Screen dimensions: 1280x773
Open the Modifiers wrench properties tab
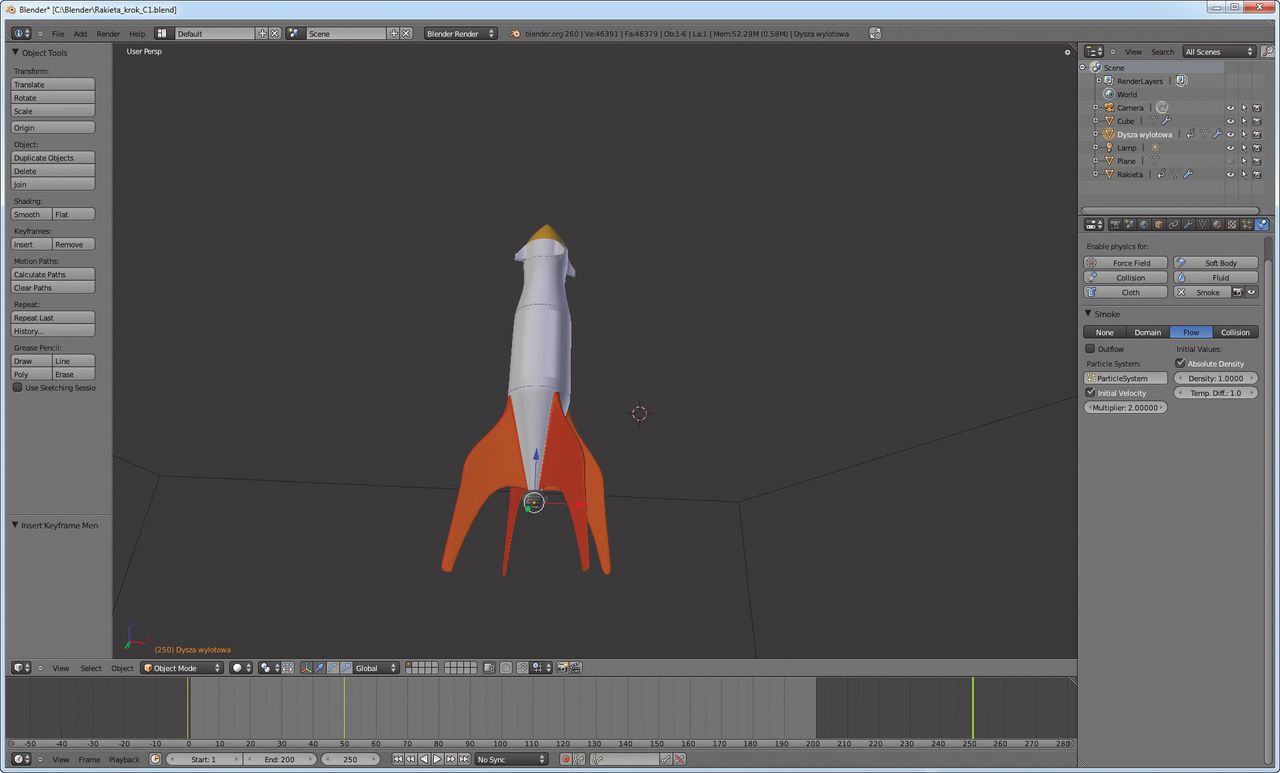(x=1188, y=224)
